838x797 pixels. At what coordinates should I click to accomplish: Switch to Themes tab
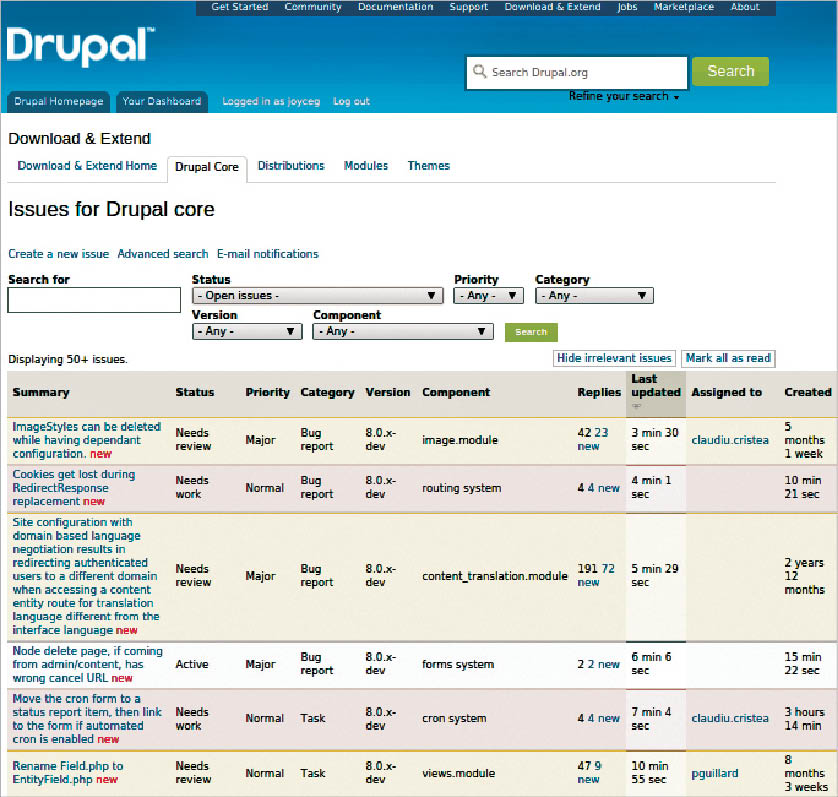pos(429,166)
